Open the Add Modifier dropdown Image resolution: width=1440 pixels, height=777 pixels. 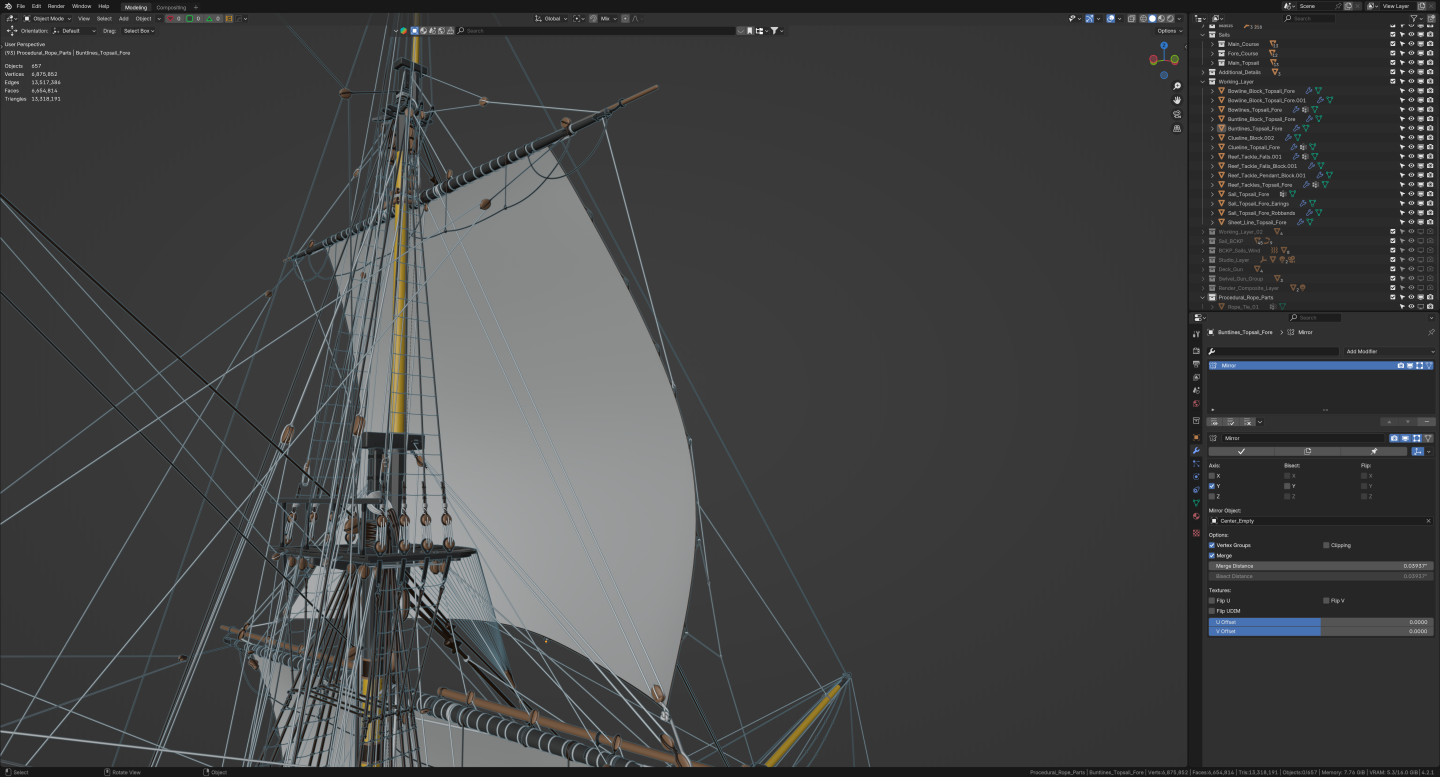coord(1389,352)
